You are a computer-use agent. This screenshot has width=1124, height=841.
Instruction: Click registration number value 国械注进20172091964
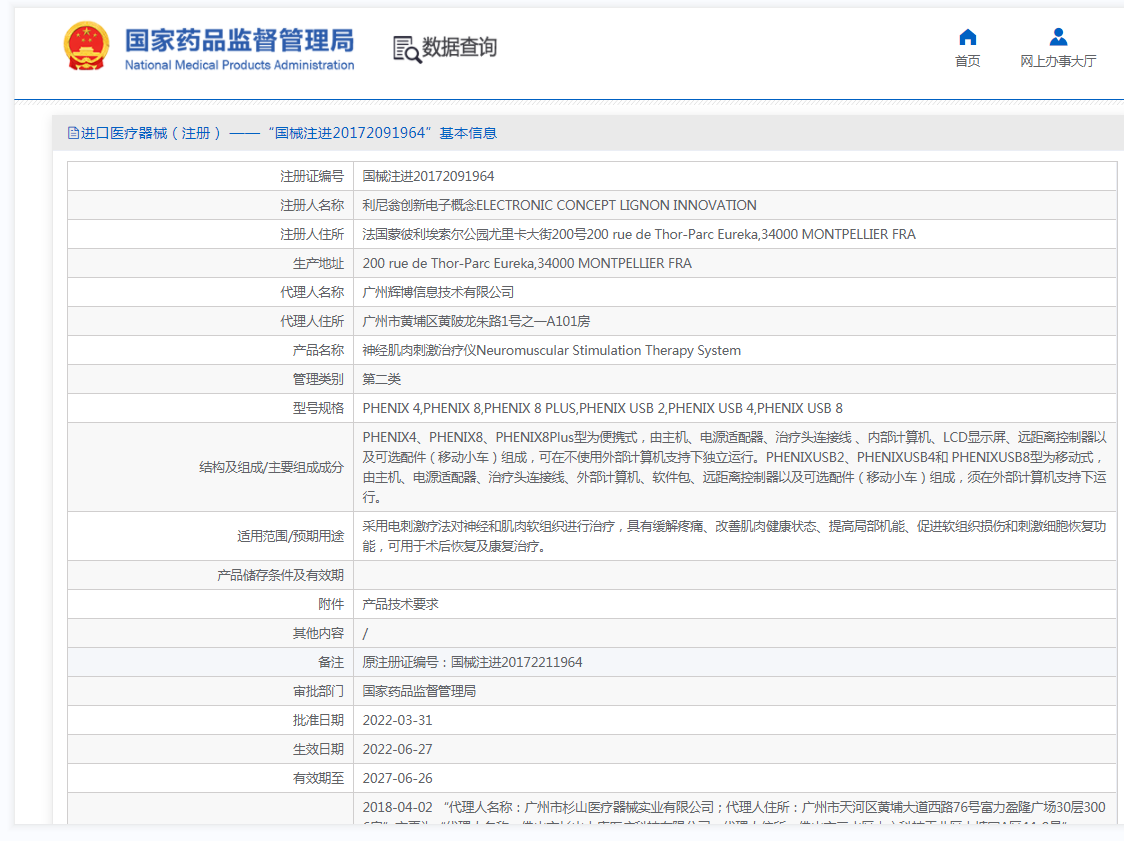coord(428,176)
